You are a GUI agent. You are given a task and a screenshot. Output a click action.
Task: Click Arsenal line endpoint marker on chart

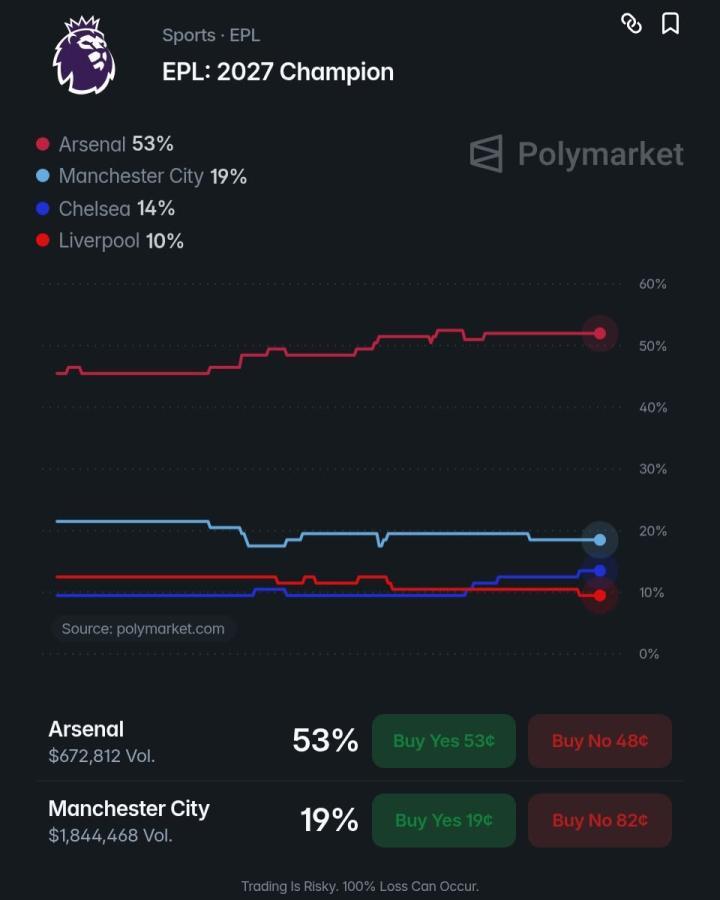[x=600, y=333]
